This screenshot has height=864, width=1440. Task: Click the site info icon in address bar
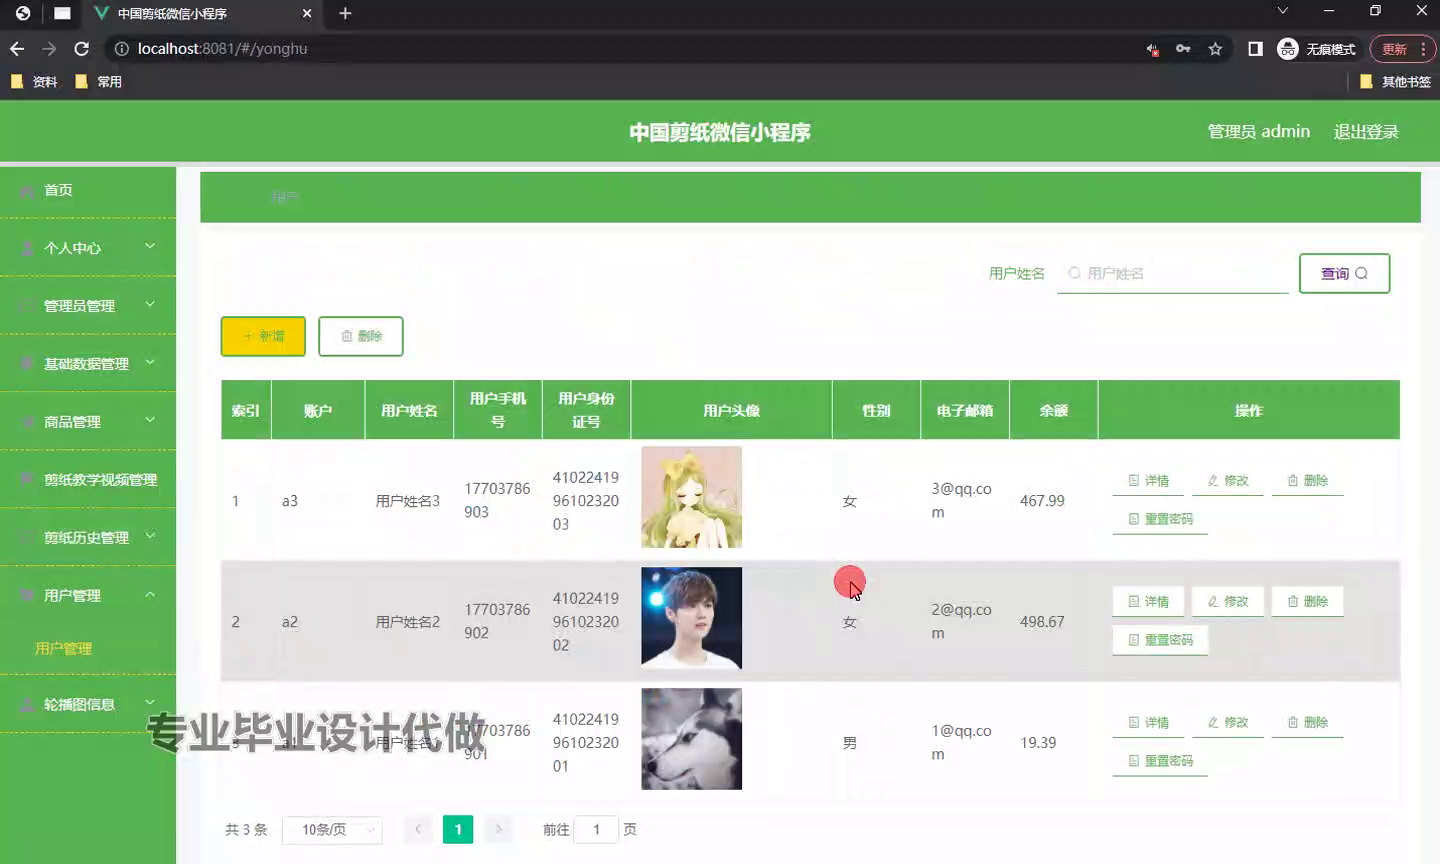click(x=122, y=49)
